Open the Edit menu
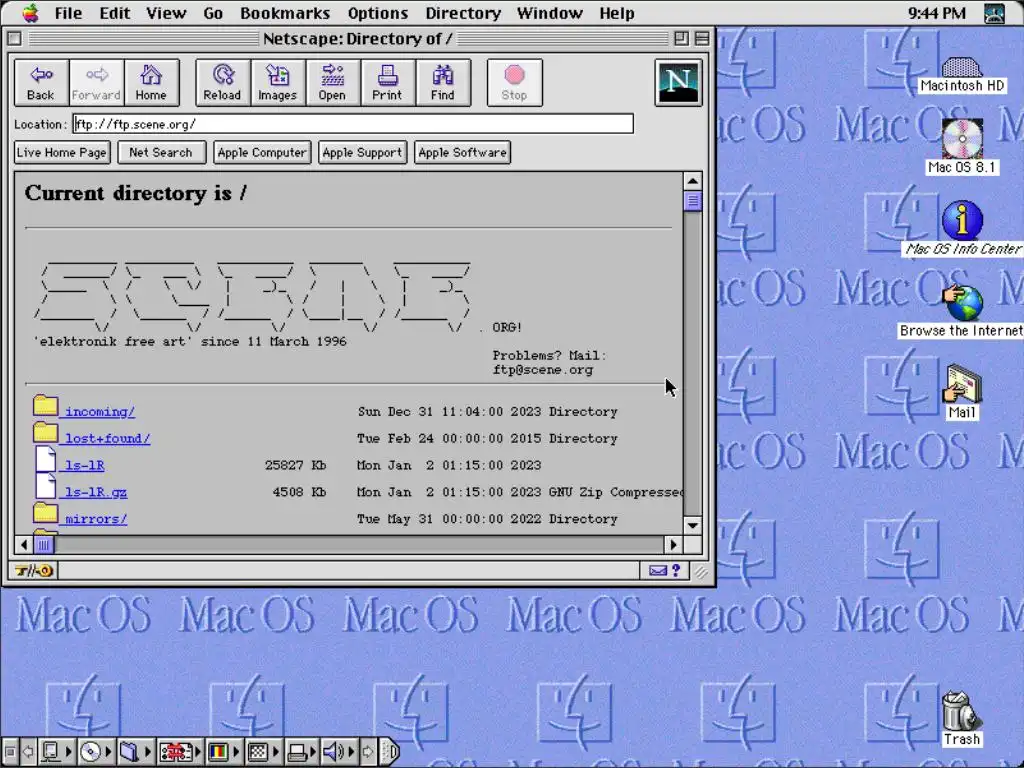The height and width of the screenshot is (768, 1024). [114, 13]
